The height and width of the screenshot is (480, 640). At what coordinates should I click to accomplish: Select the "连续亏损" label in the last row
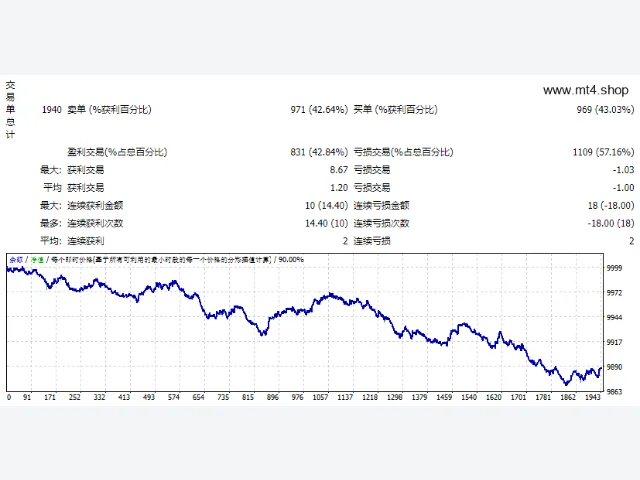372,241
